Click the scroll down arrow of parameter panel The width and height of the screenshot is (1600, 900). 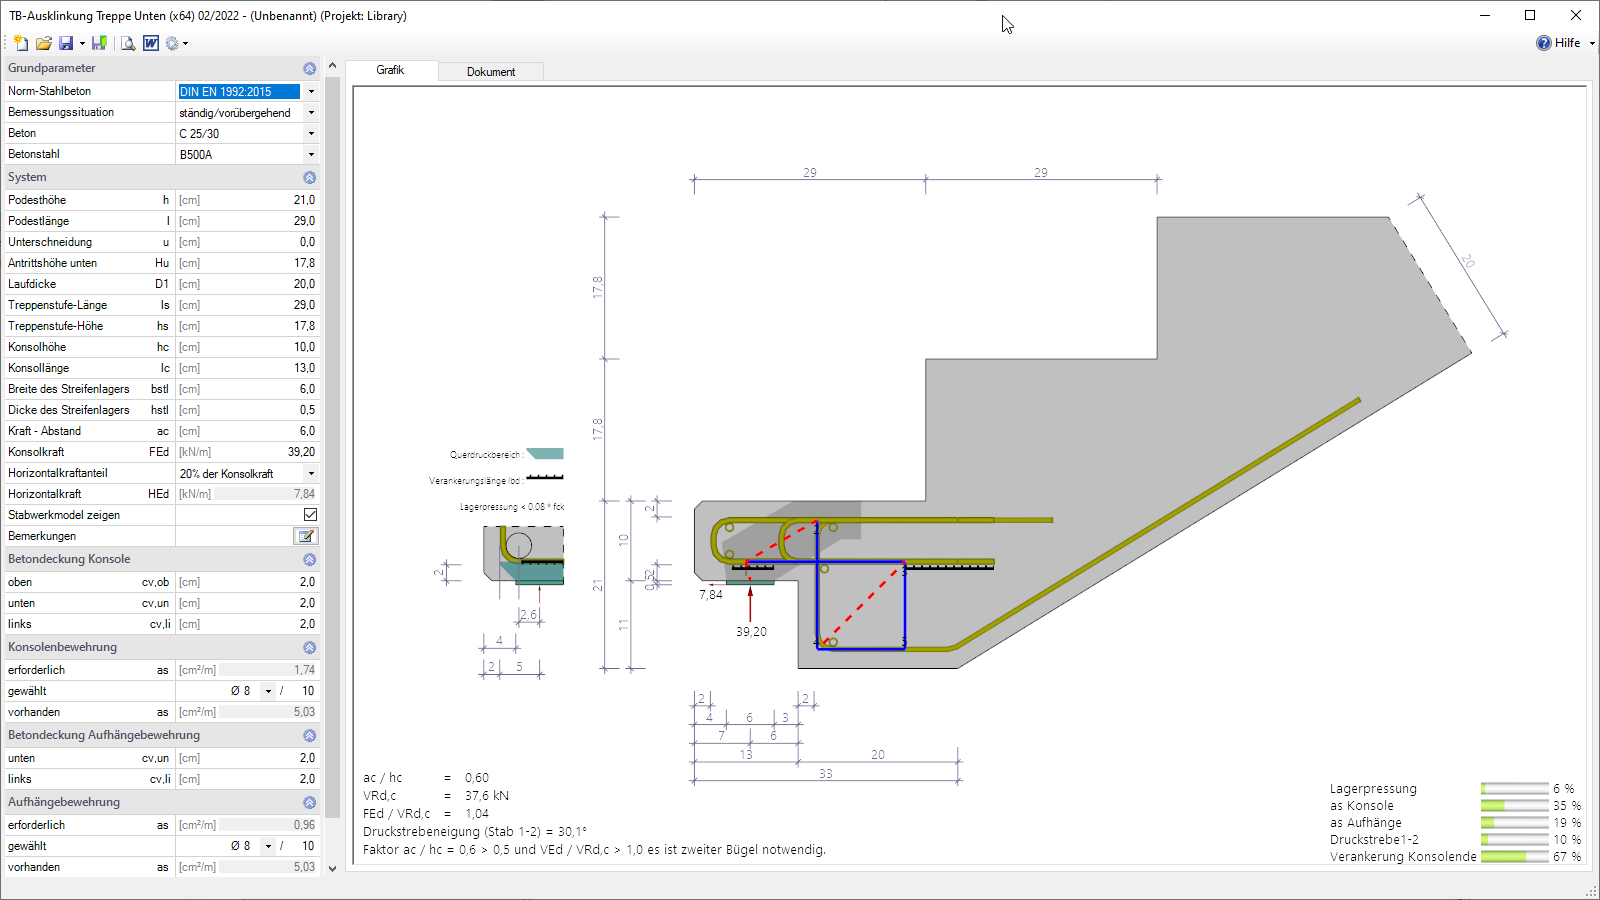point(332,868)
